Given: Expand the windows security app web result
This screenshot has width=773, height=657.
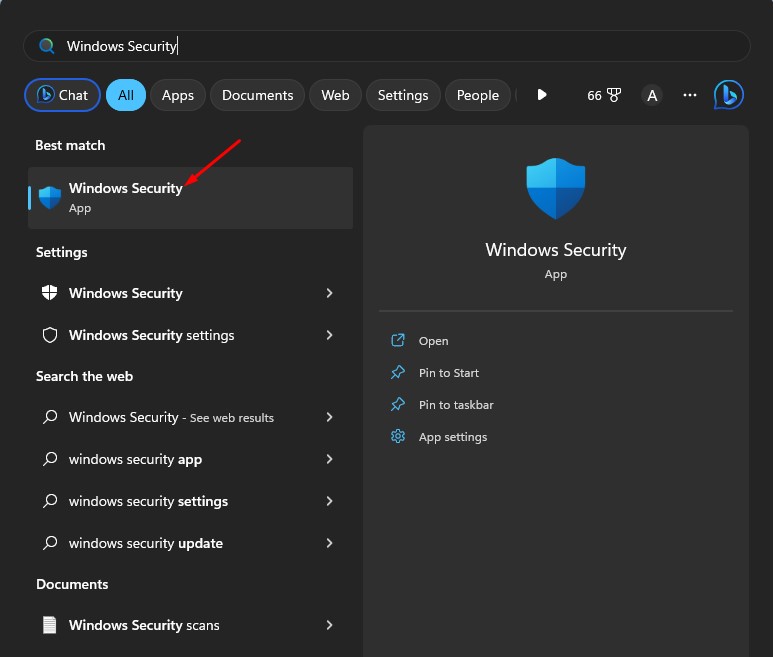Looking at the screenshot, I should pyautogui.click(x=330, y=459).
